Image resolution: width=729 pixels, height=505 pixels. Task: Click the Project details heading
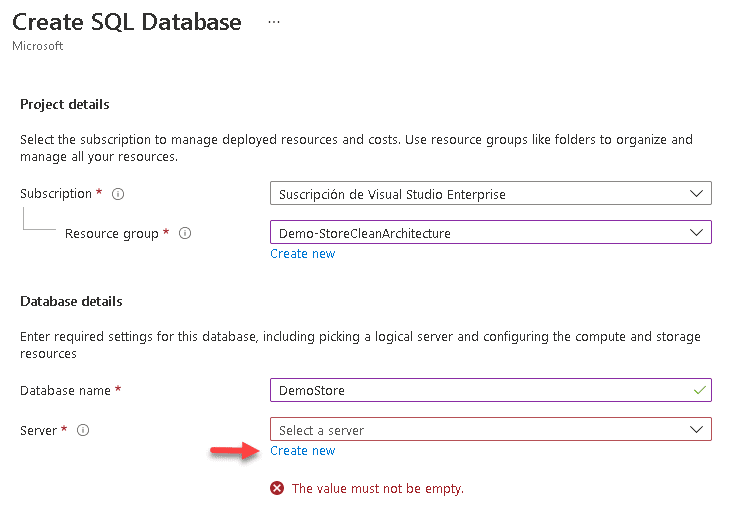(65, 104)
